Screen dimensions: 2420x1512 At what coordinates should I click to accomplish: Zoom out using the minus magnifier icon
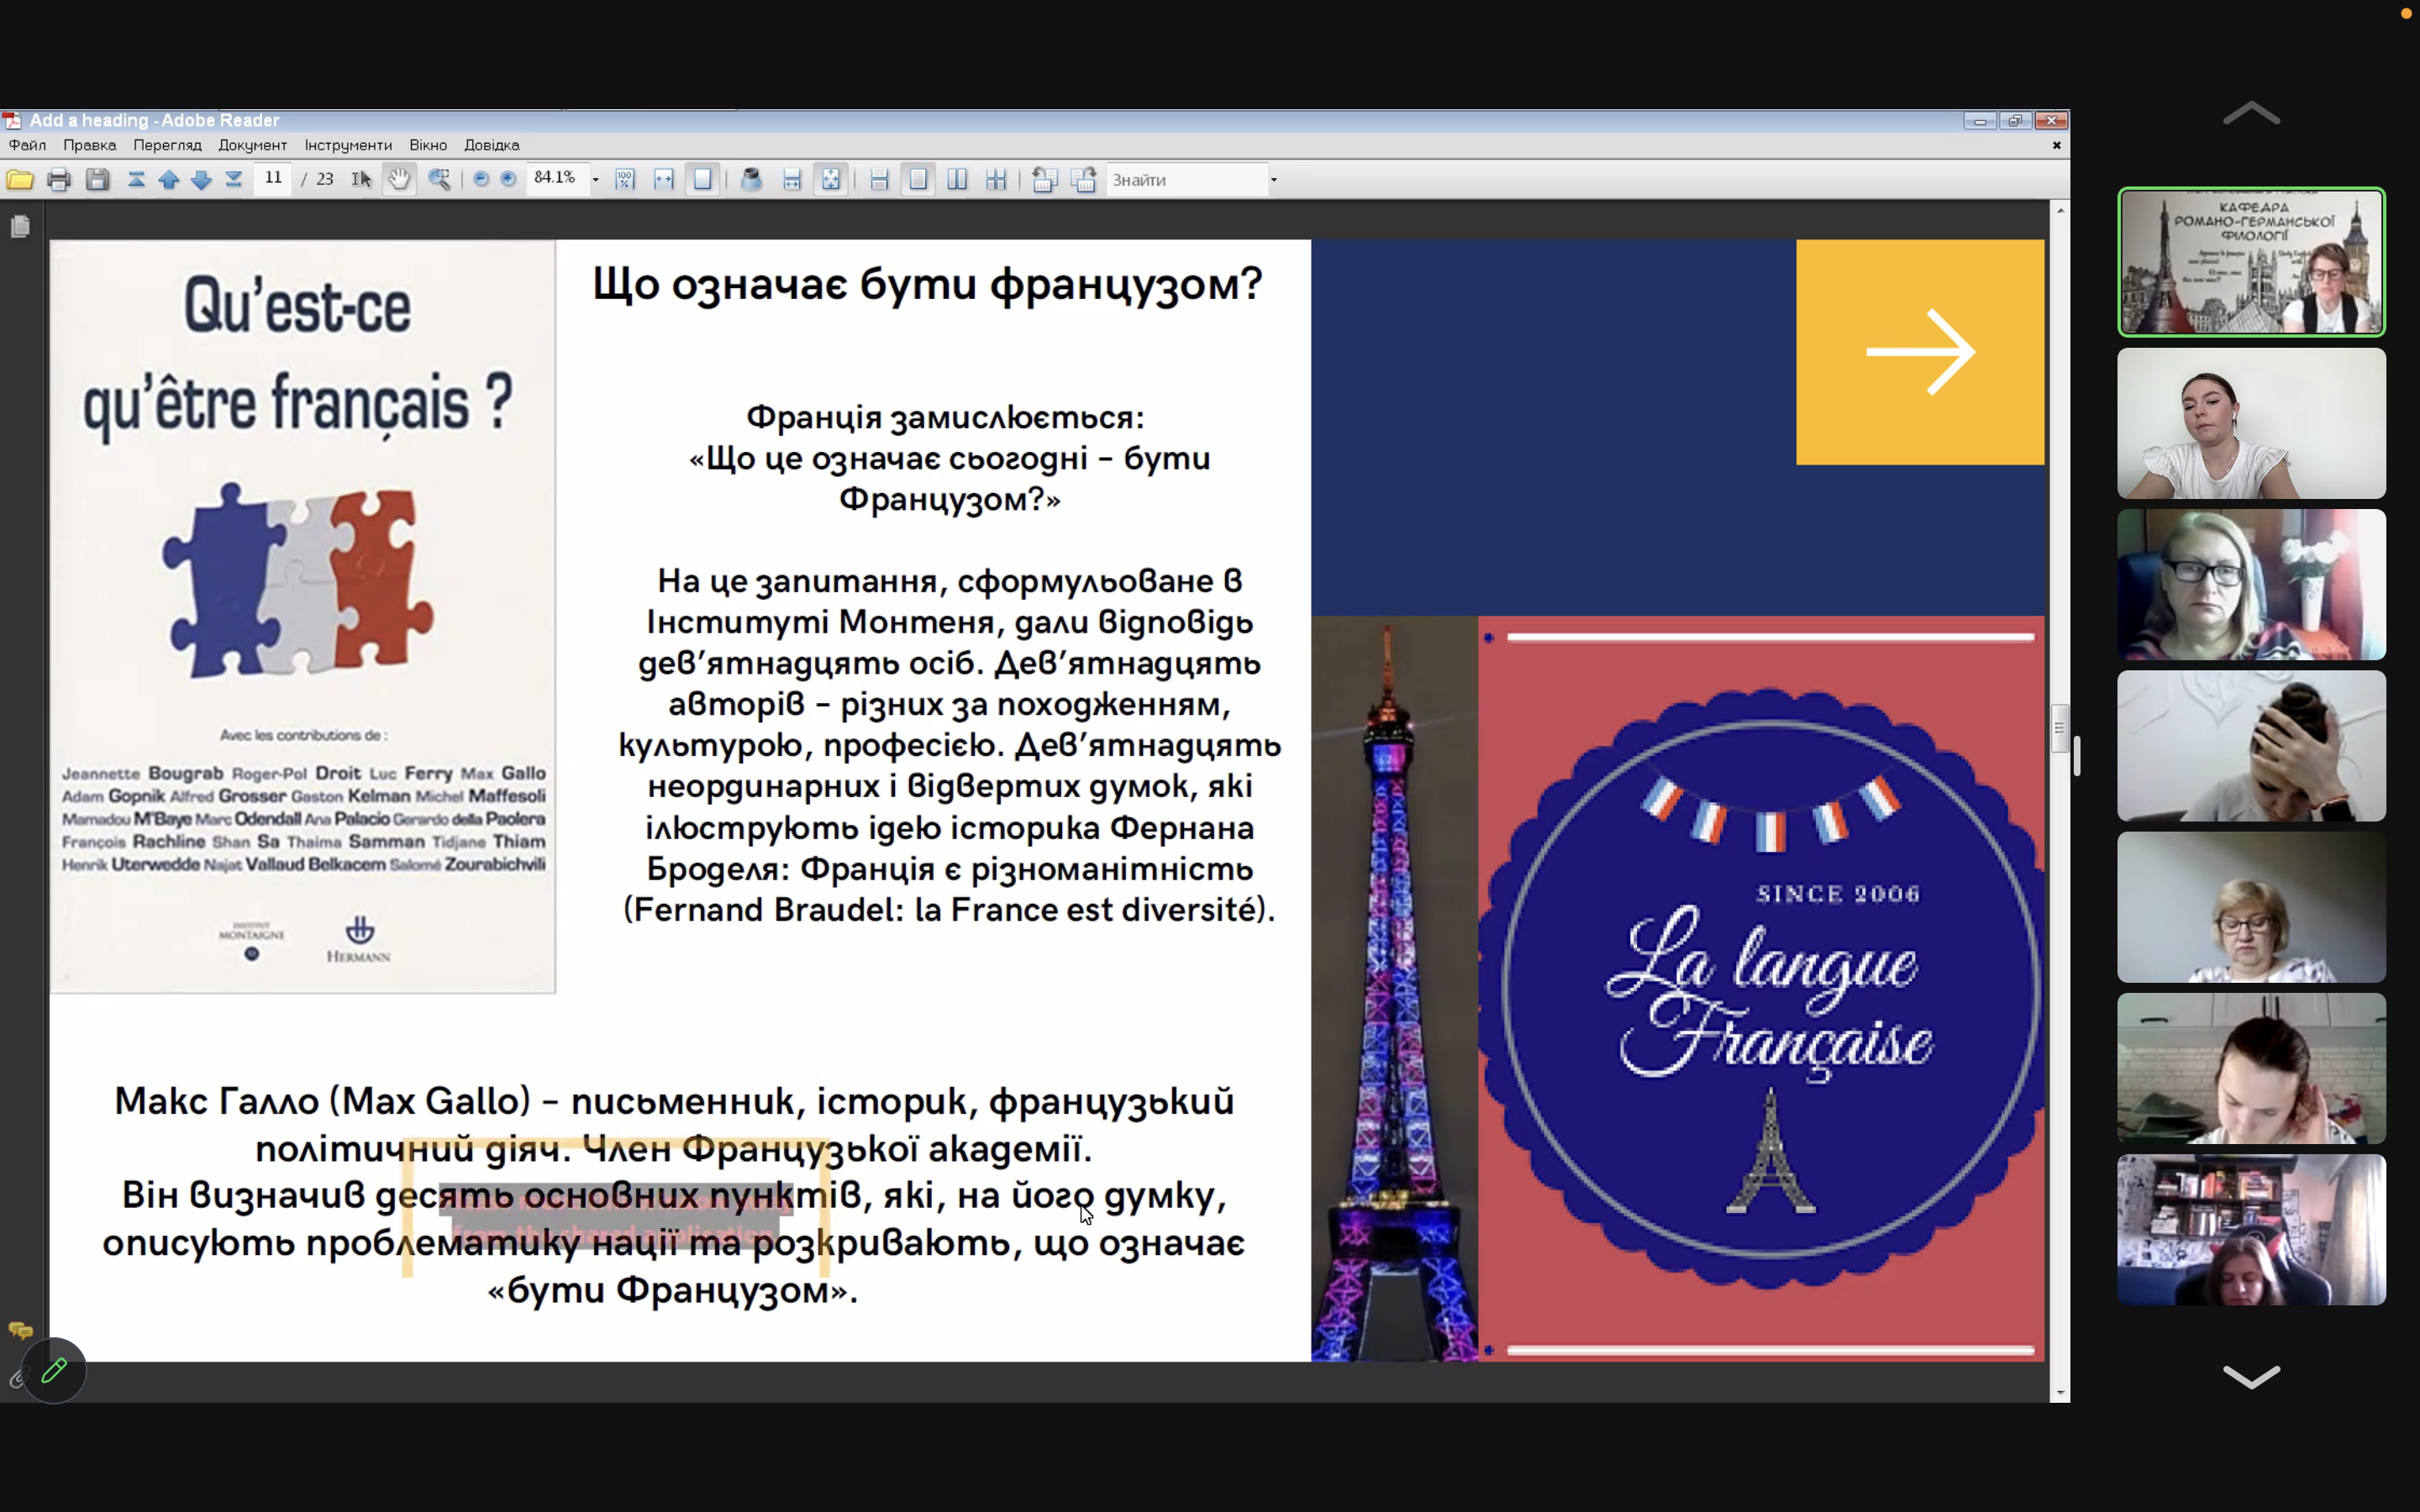pos(483,179)
